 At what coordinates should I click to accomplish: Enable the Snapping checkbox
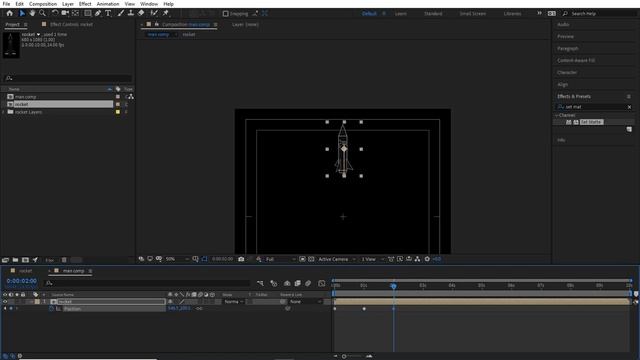[225, 13]
